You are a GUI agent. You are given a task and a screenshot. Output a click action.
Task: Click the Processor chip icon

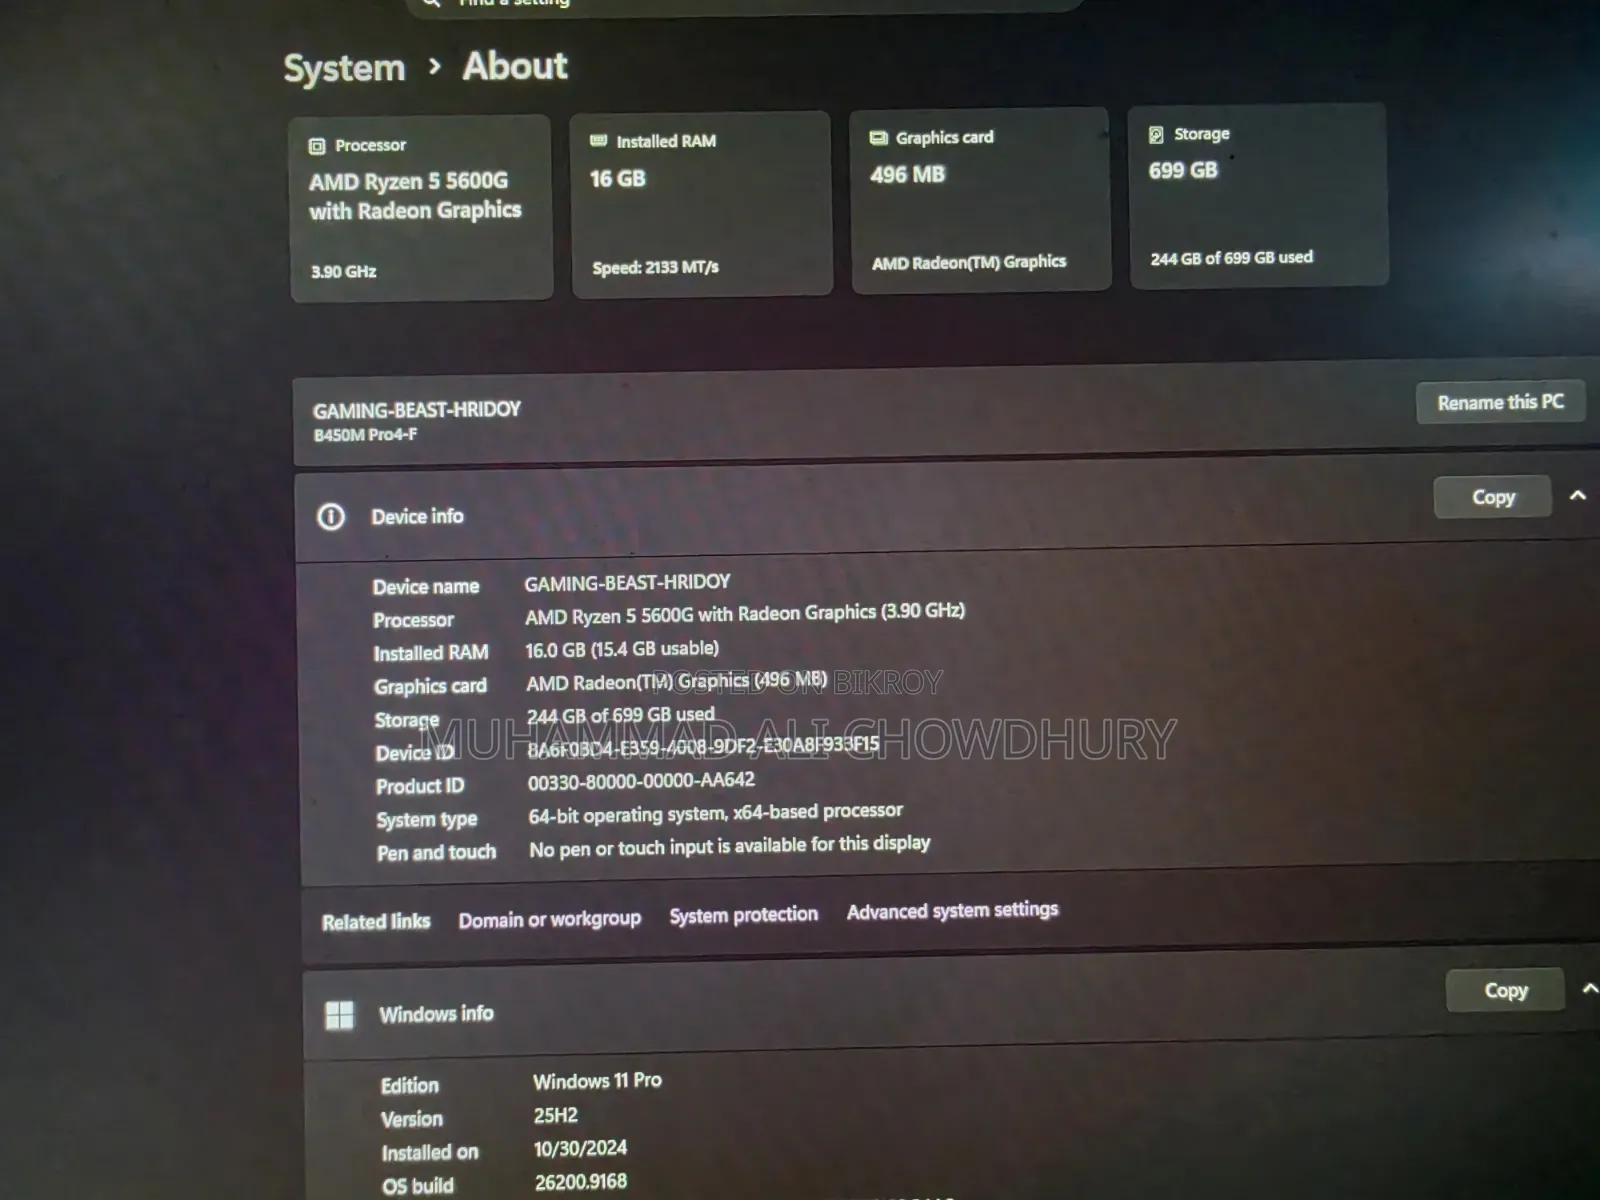coord(317,146)
